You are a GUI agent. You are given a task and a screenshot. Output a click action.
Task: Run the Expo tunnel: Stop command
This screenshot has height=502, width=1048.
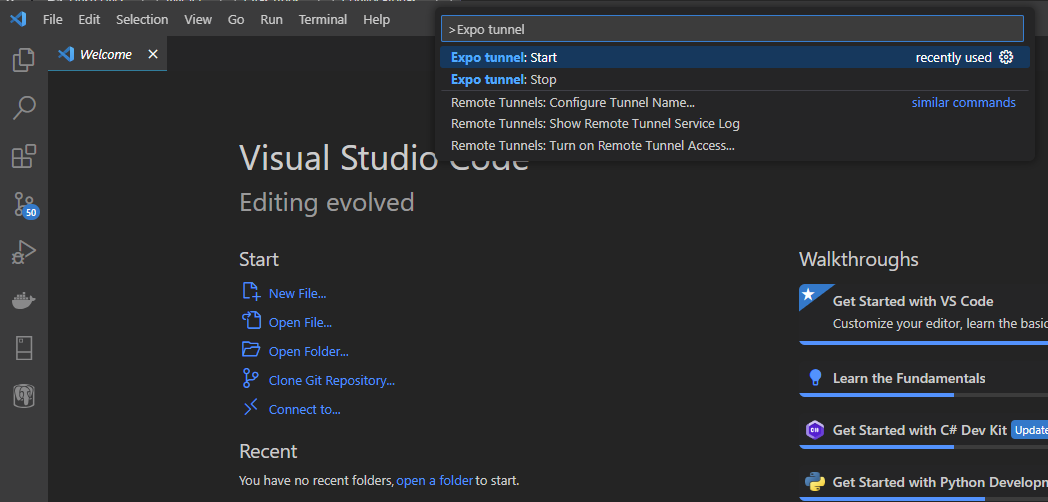pyautogui.click(x=735, y=80)
